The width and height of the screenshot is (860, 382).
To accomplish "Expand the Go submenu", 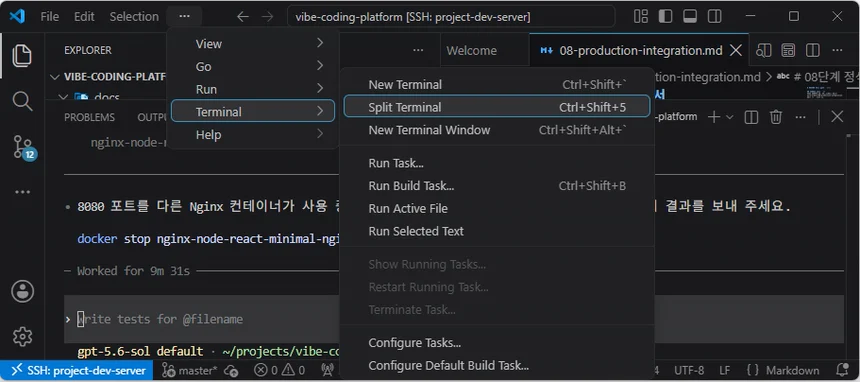I will 253,66.
